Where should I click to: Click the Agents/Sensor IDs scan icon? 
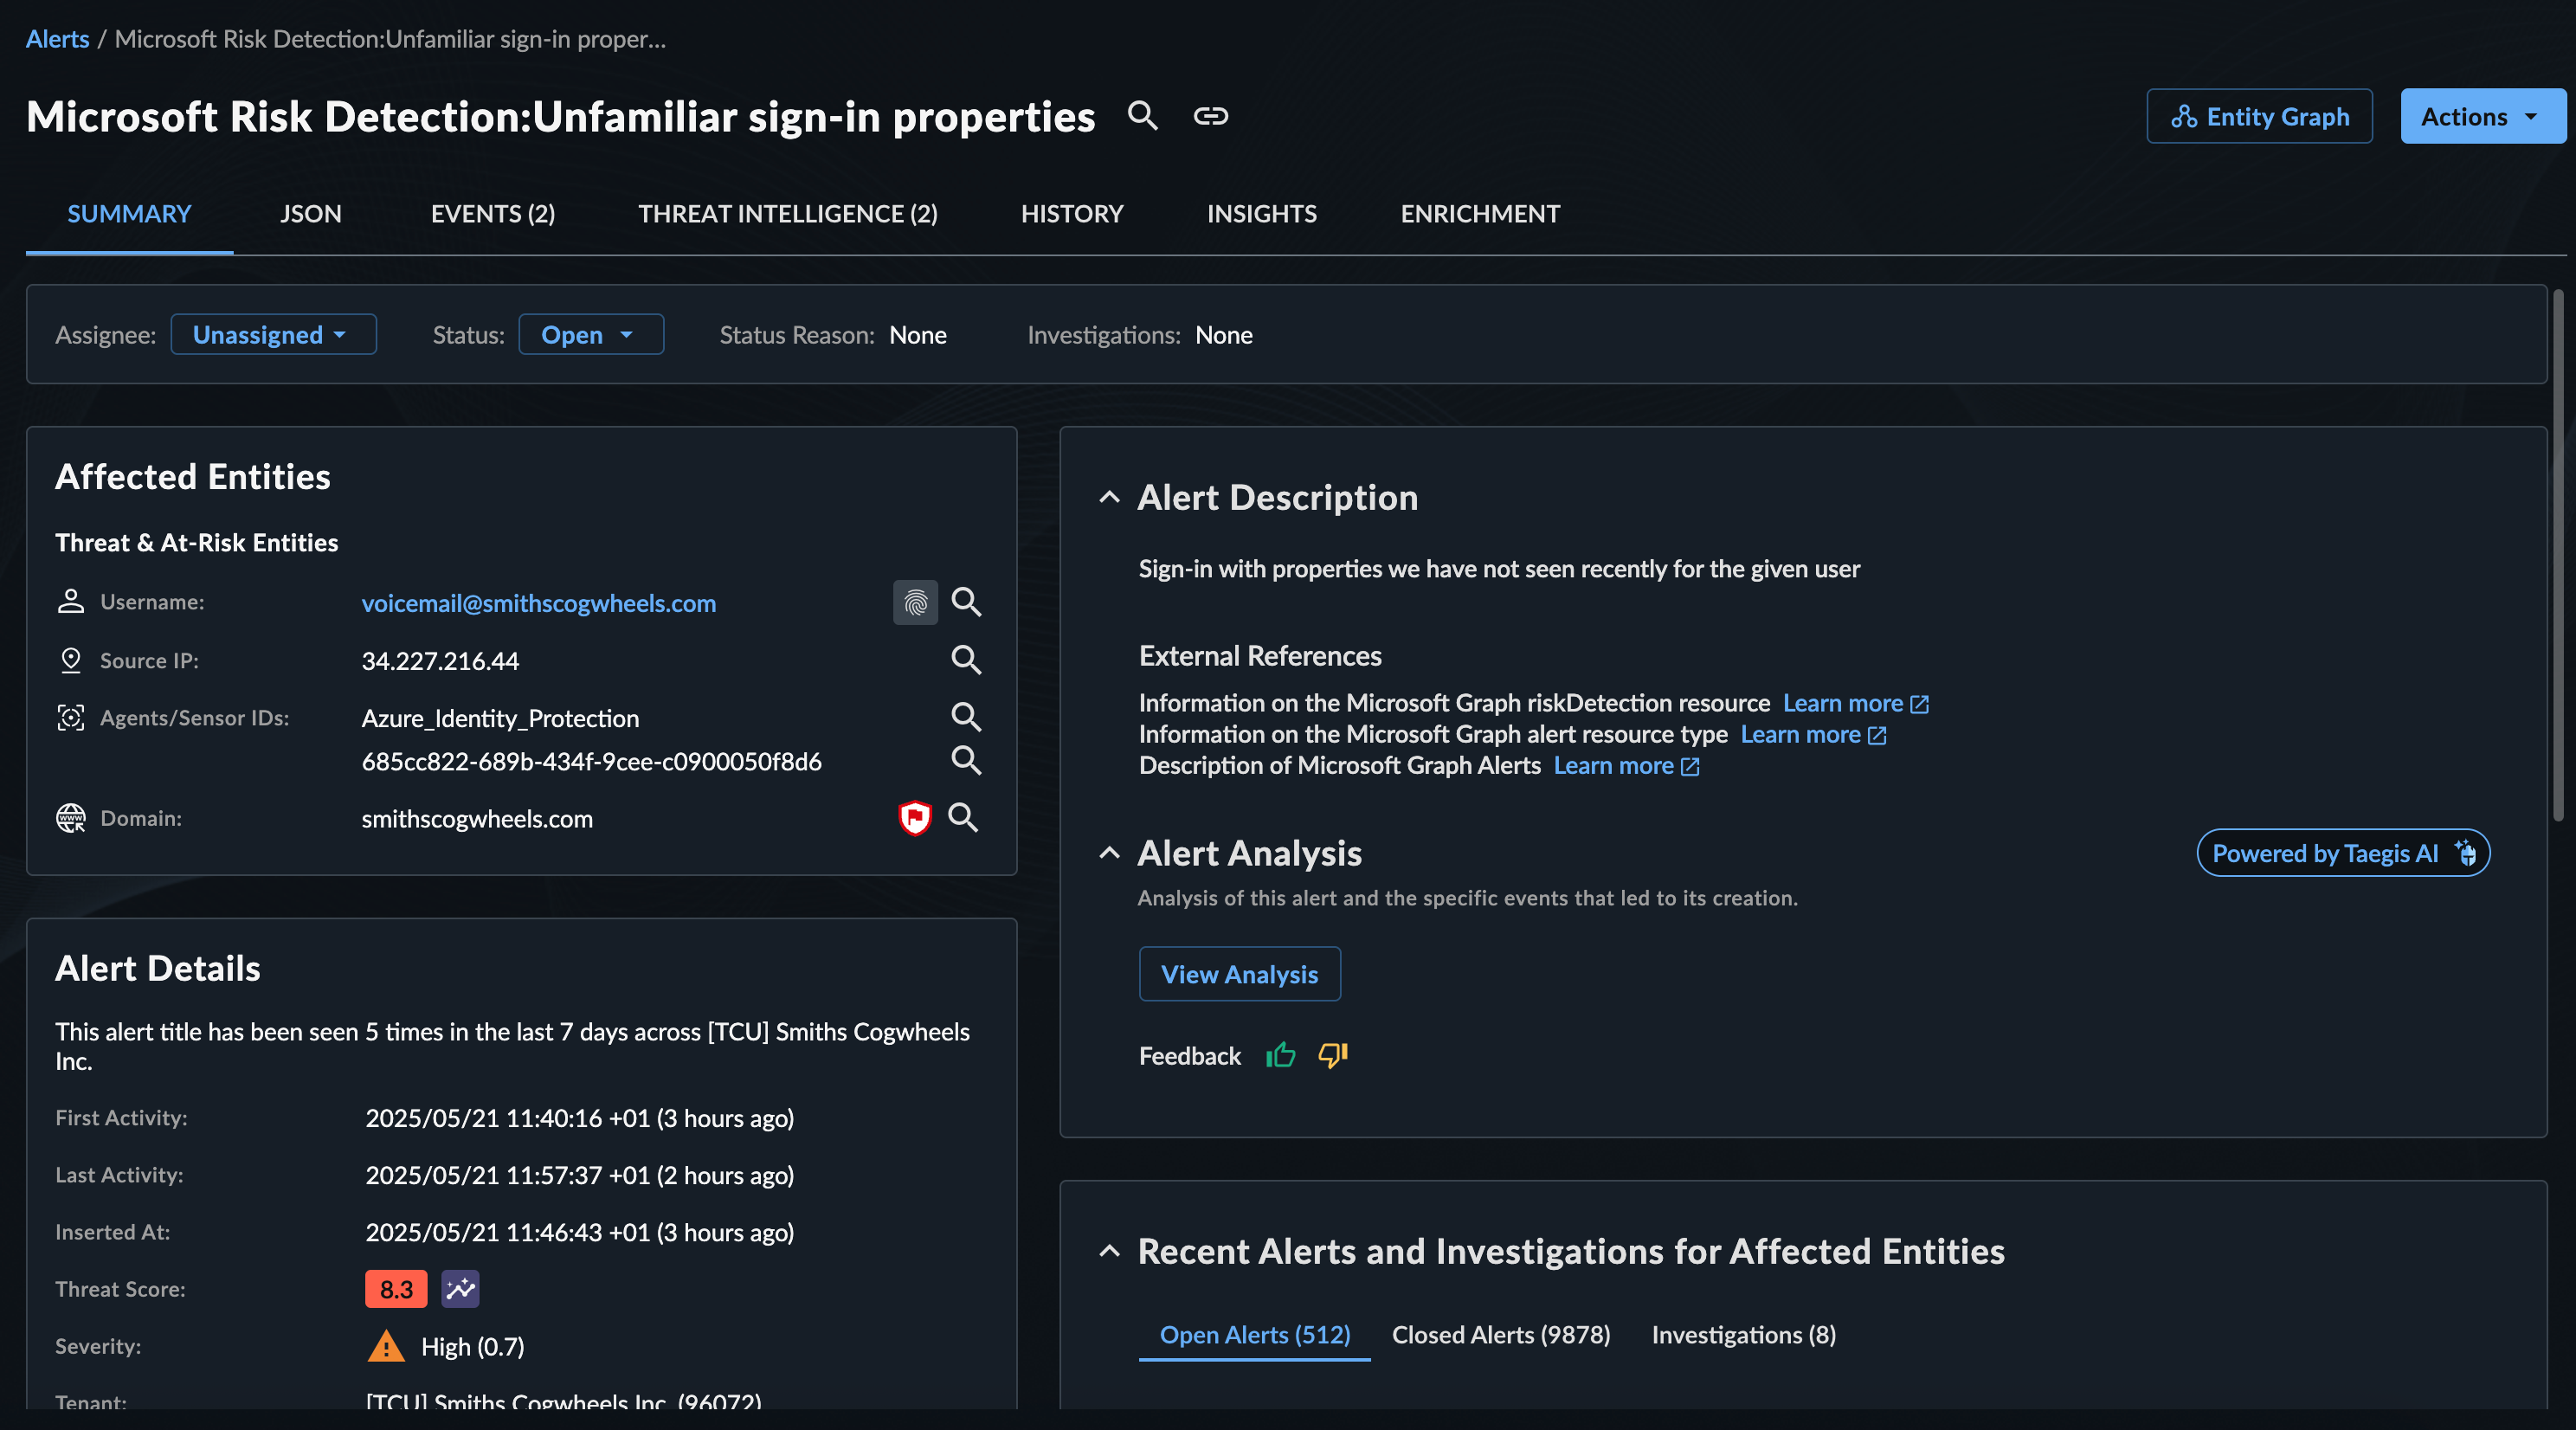[x=70, y=717]
